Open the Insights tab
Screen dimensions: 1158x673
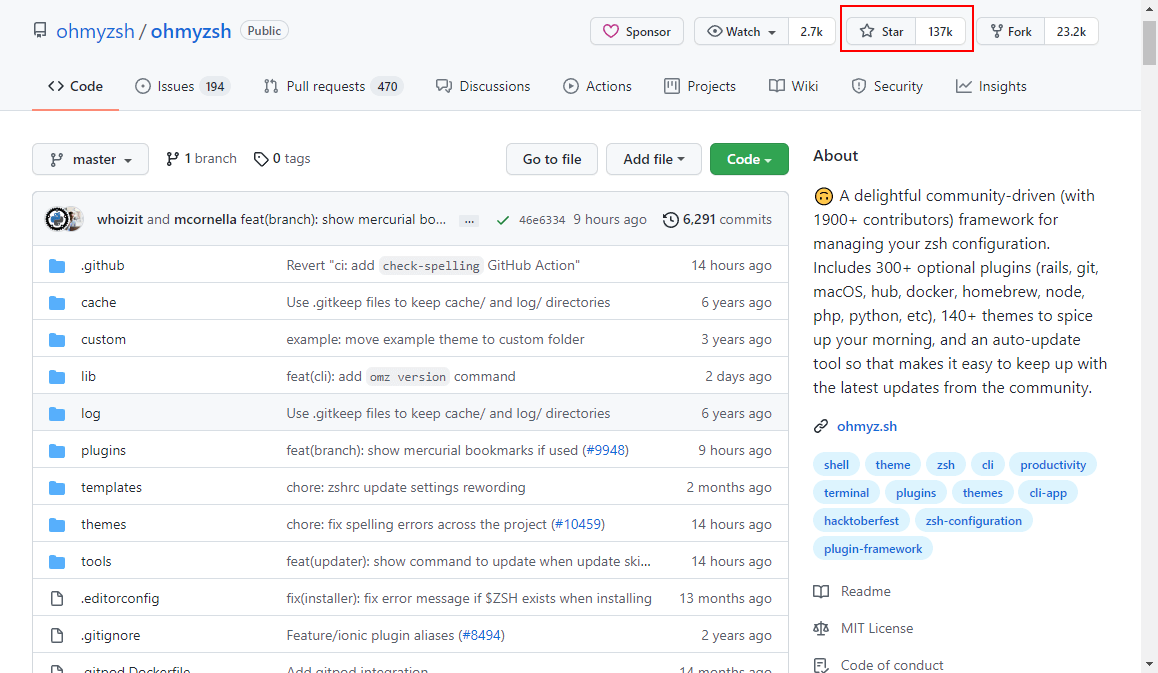point(991,86)
